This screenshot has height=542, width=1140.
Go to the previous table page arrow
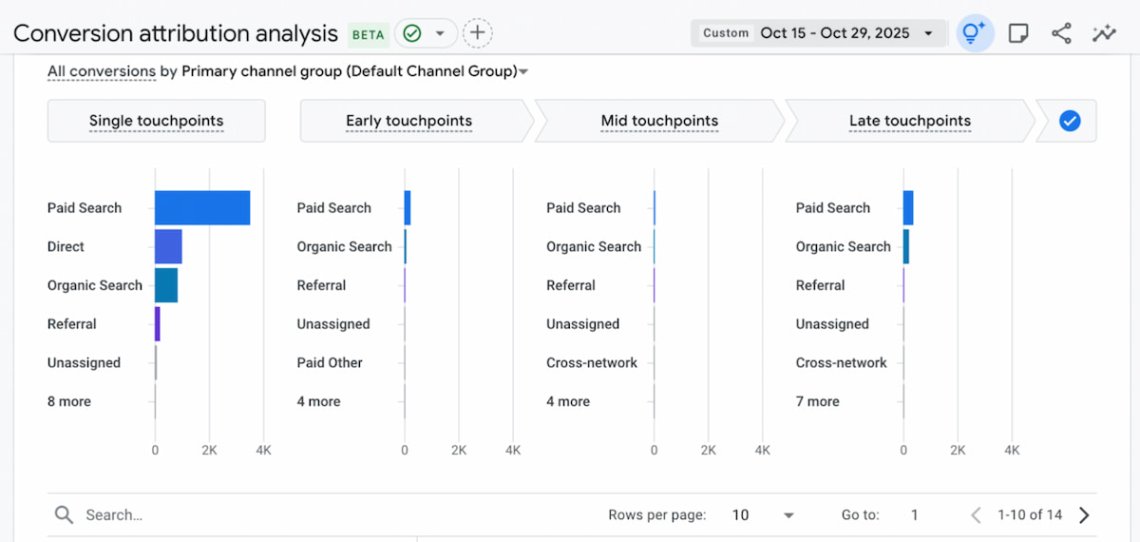coord(976,515)
